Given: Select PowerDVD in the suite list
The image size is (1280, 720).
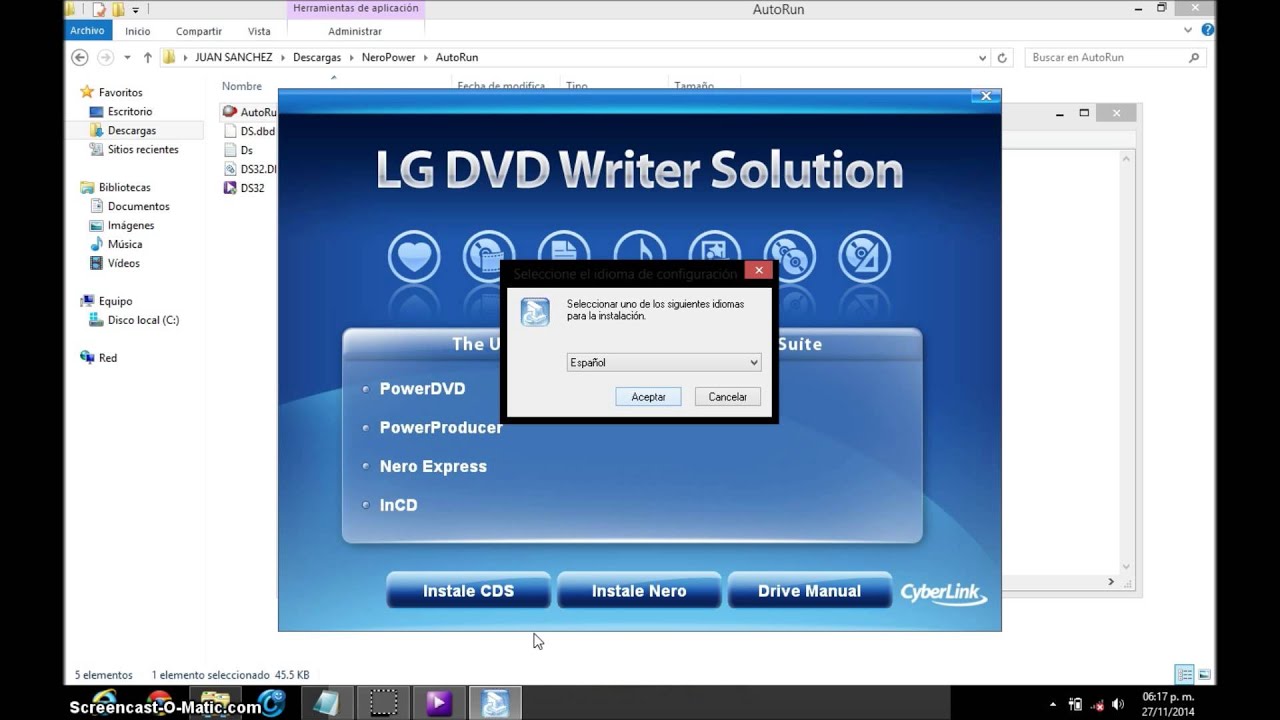Looking at the screenshot, I should point(422,389).
